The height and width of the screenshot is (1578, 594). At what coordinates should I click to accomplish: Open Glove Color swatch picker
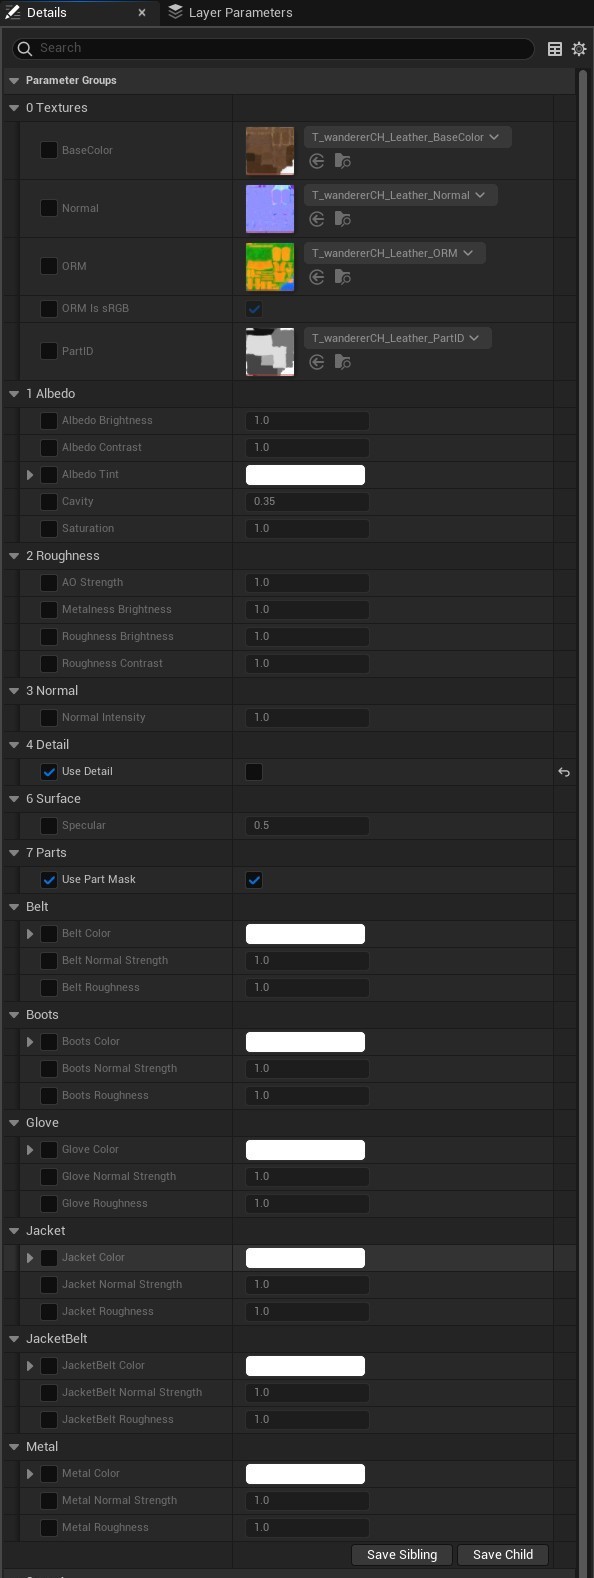(x=305, y=1150)
